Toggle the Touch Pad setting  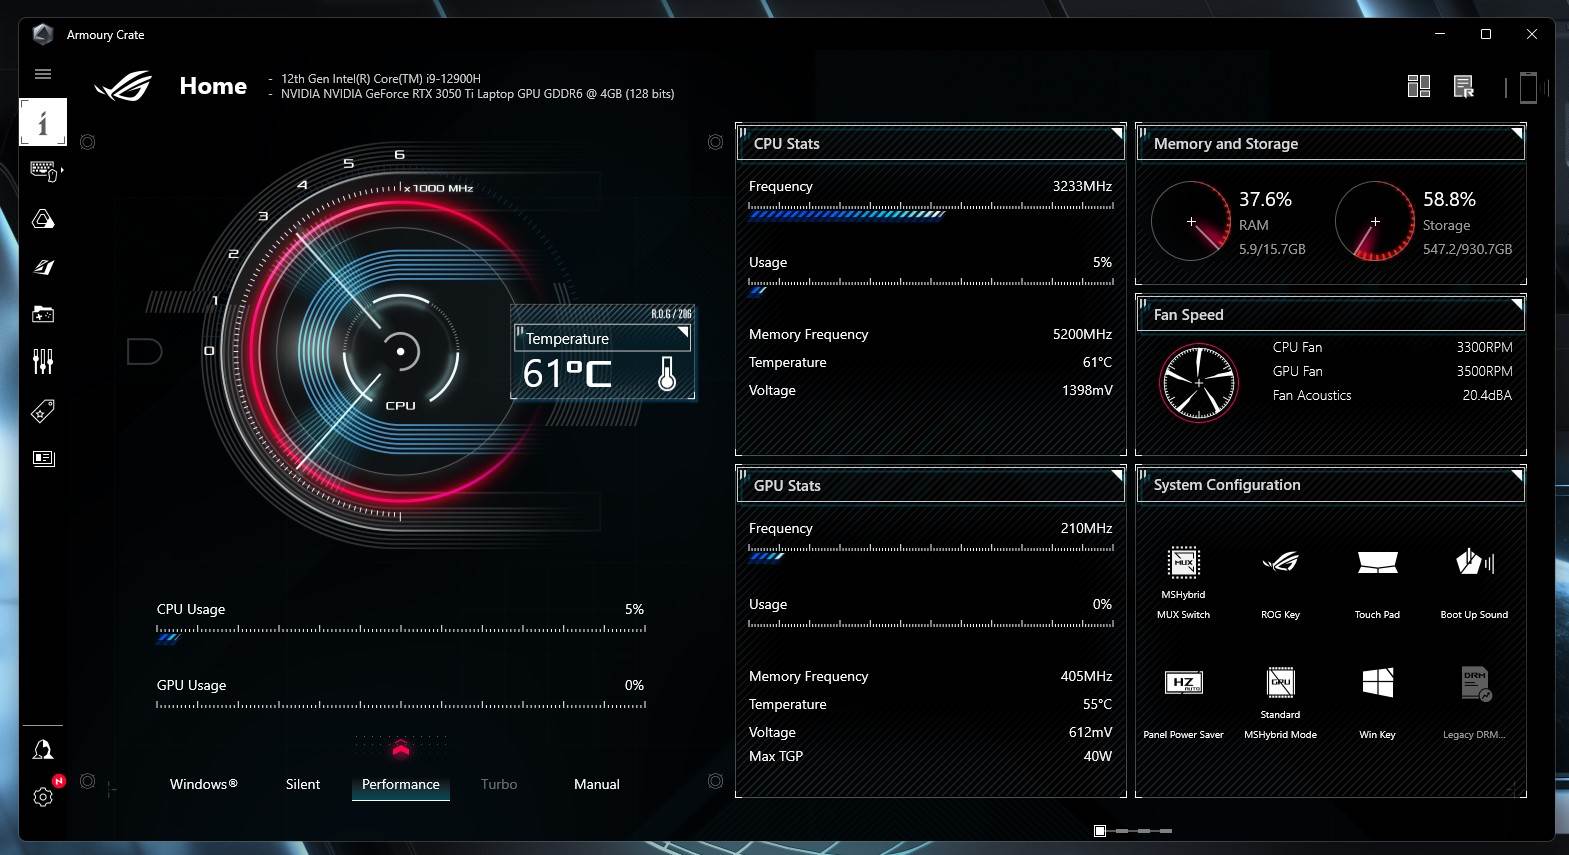click(1377, 563)
